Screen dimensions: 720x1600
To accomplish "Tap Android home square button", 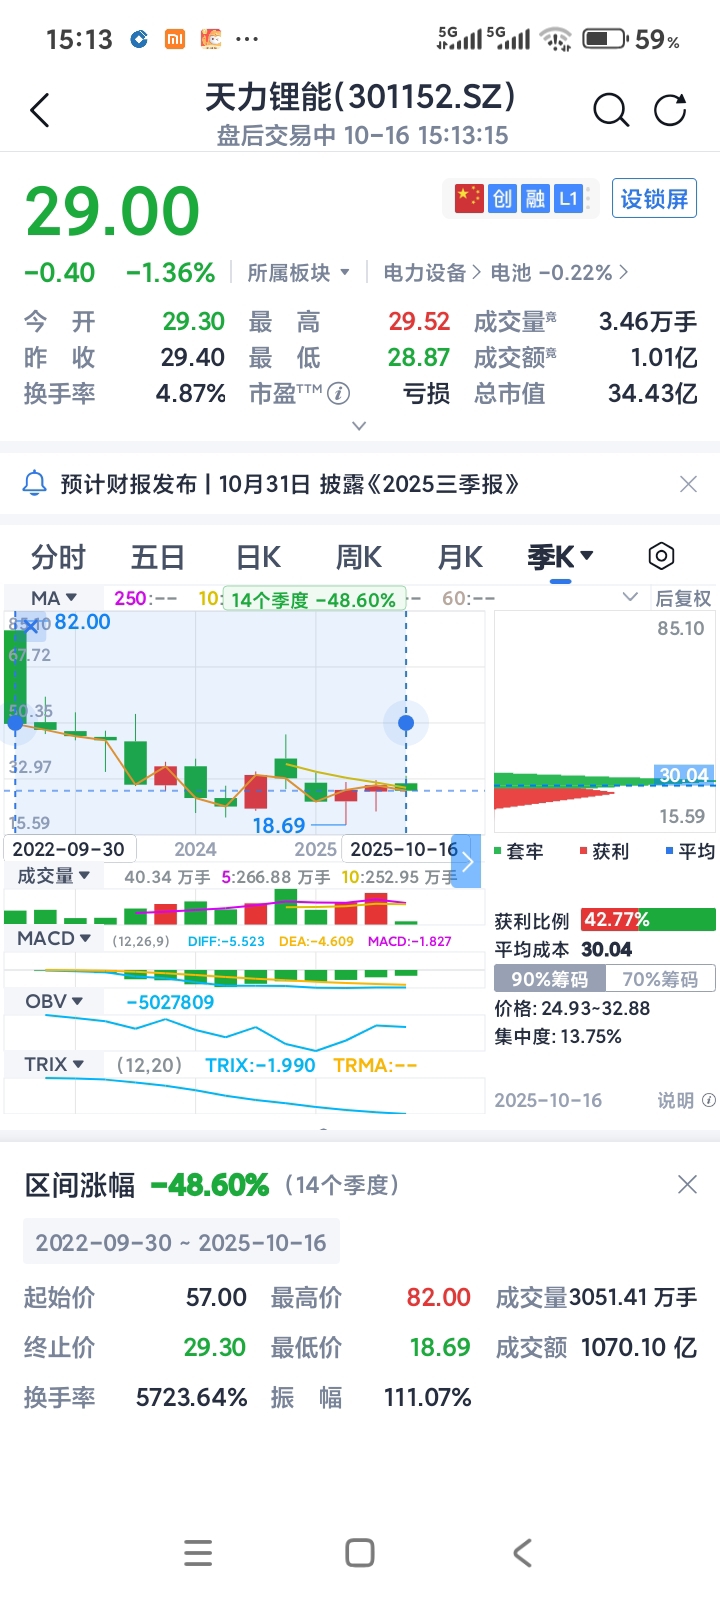I will [360, 1552].
